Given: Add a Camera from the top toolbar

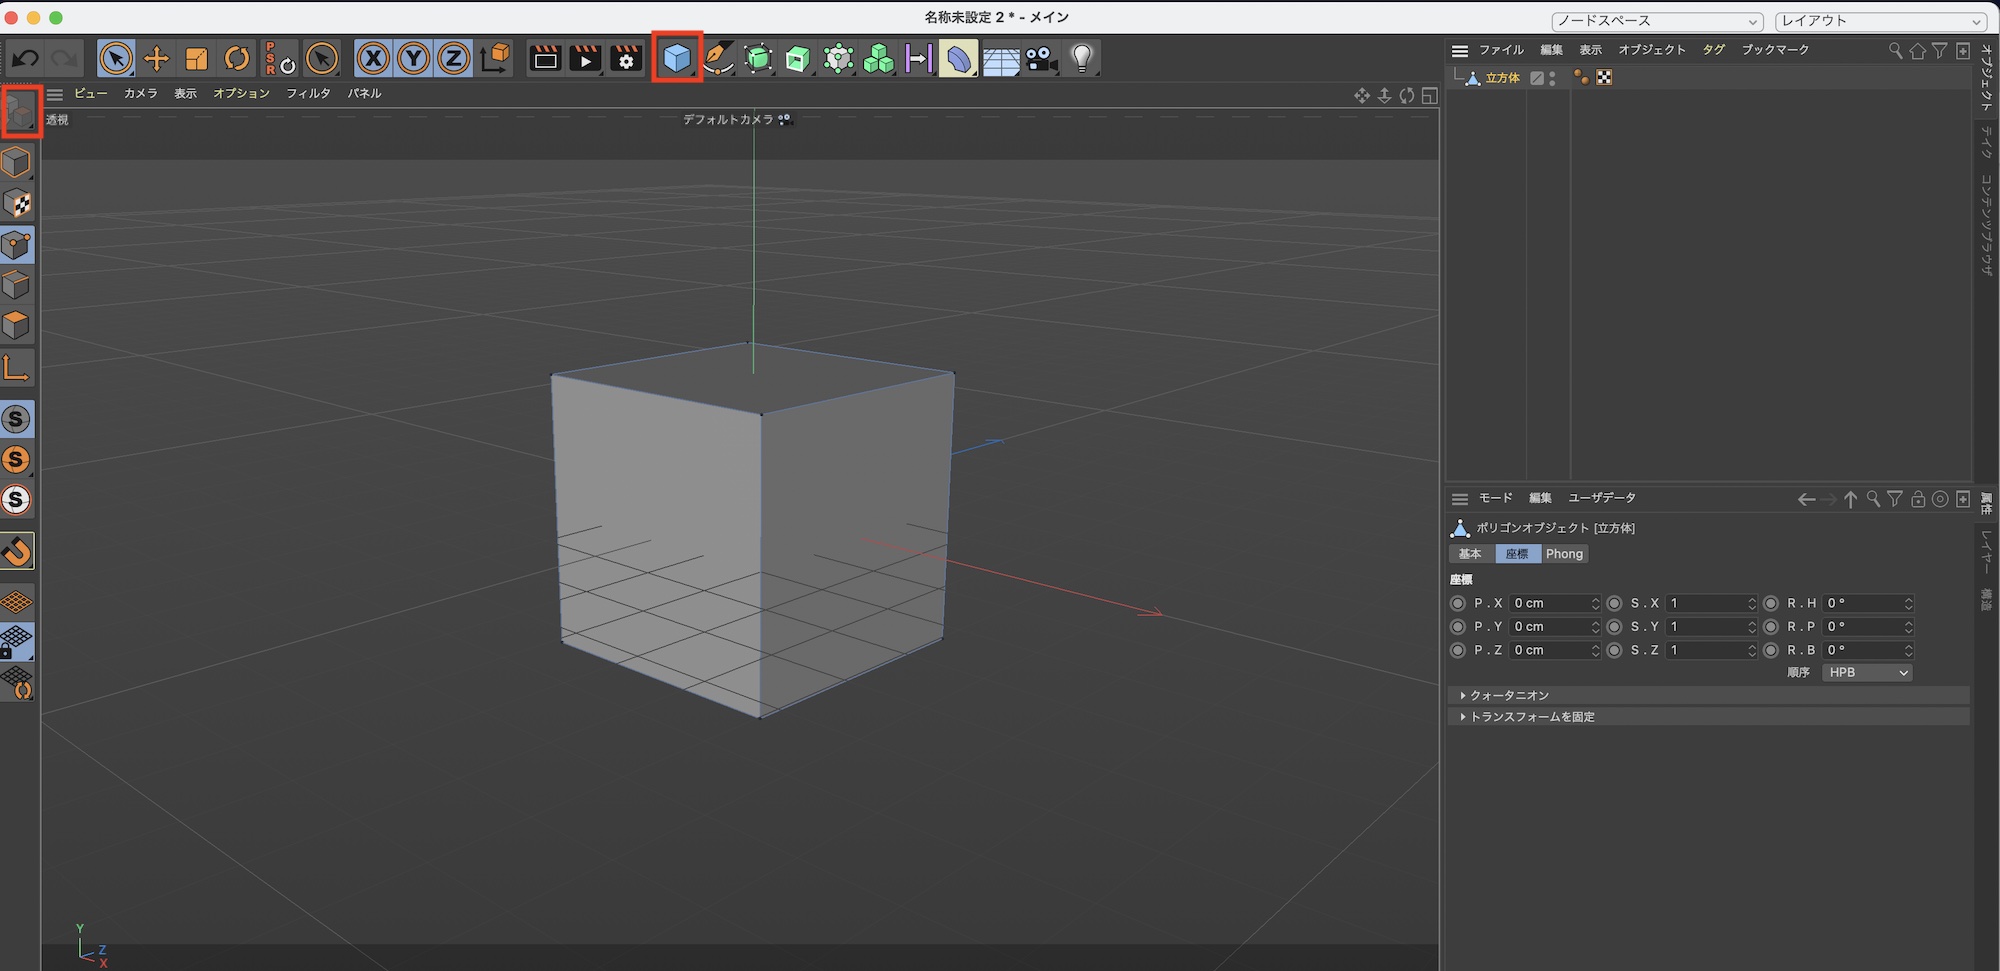Looking at the screenshot, I should 1040,58.
